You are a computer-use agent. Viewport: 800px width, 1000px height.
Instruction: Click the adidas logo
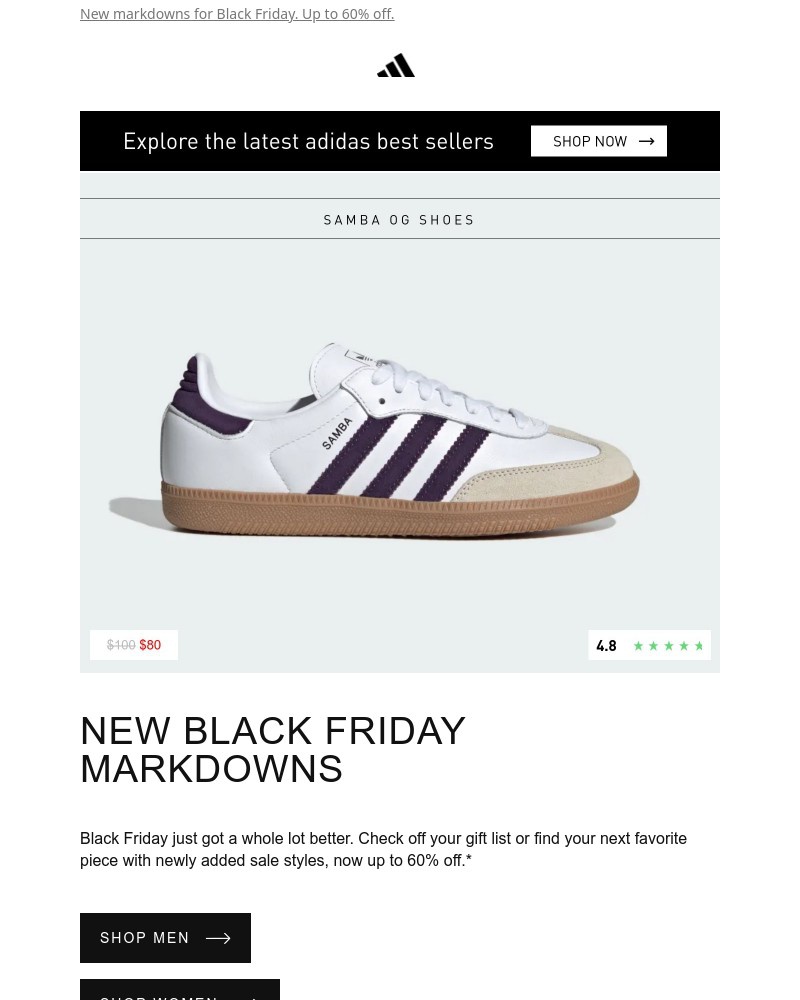396,64
